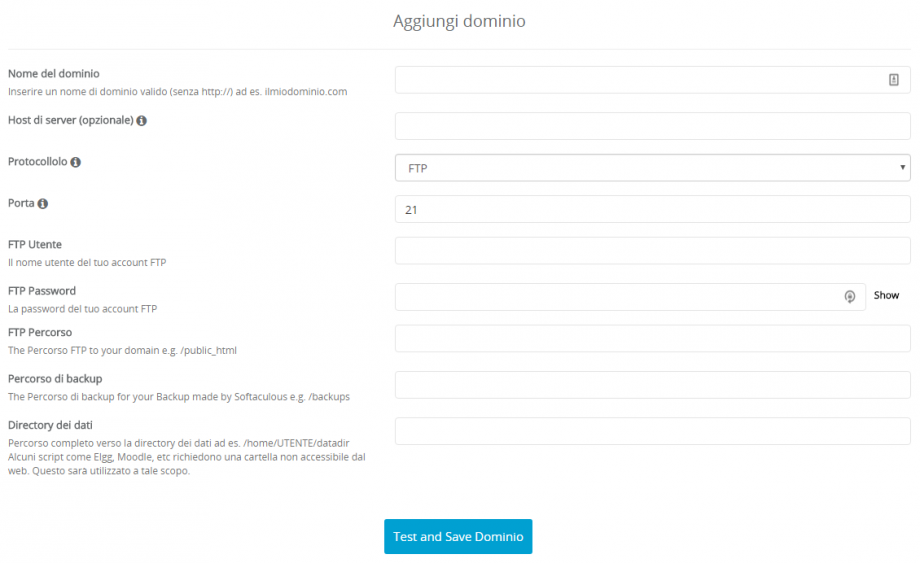The height and width of the screenshot is (563, 920).
Task: Click the 'Directory dei dati' label
Action: [50, 425]
